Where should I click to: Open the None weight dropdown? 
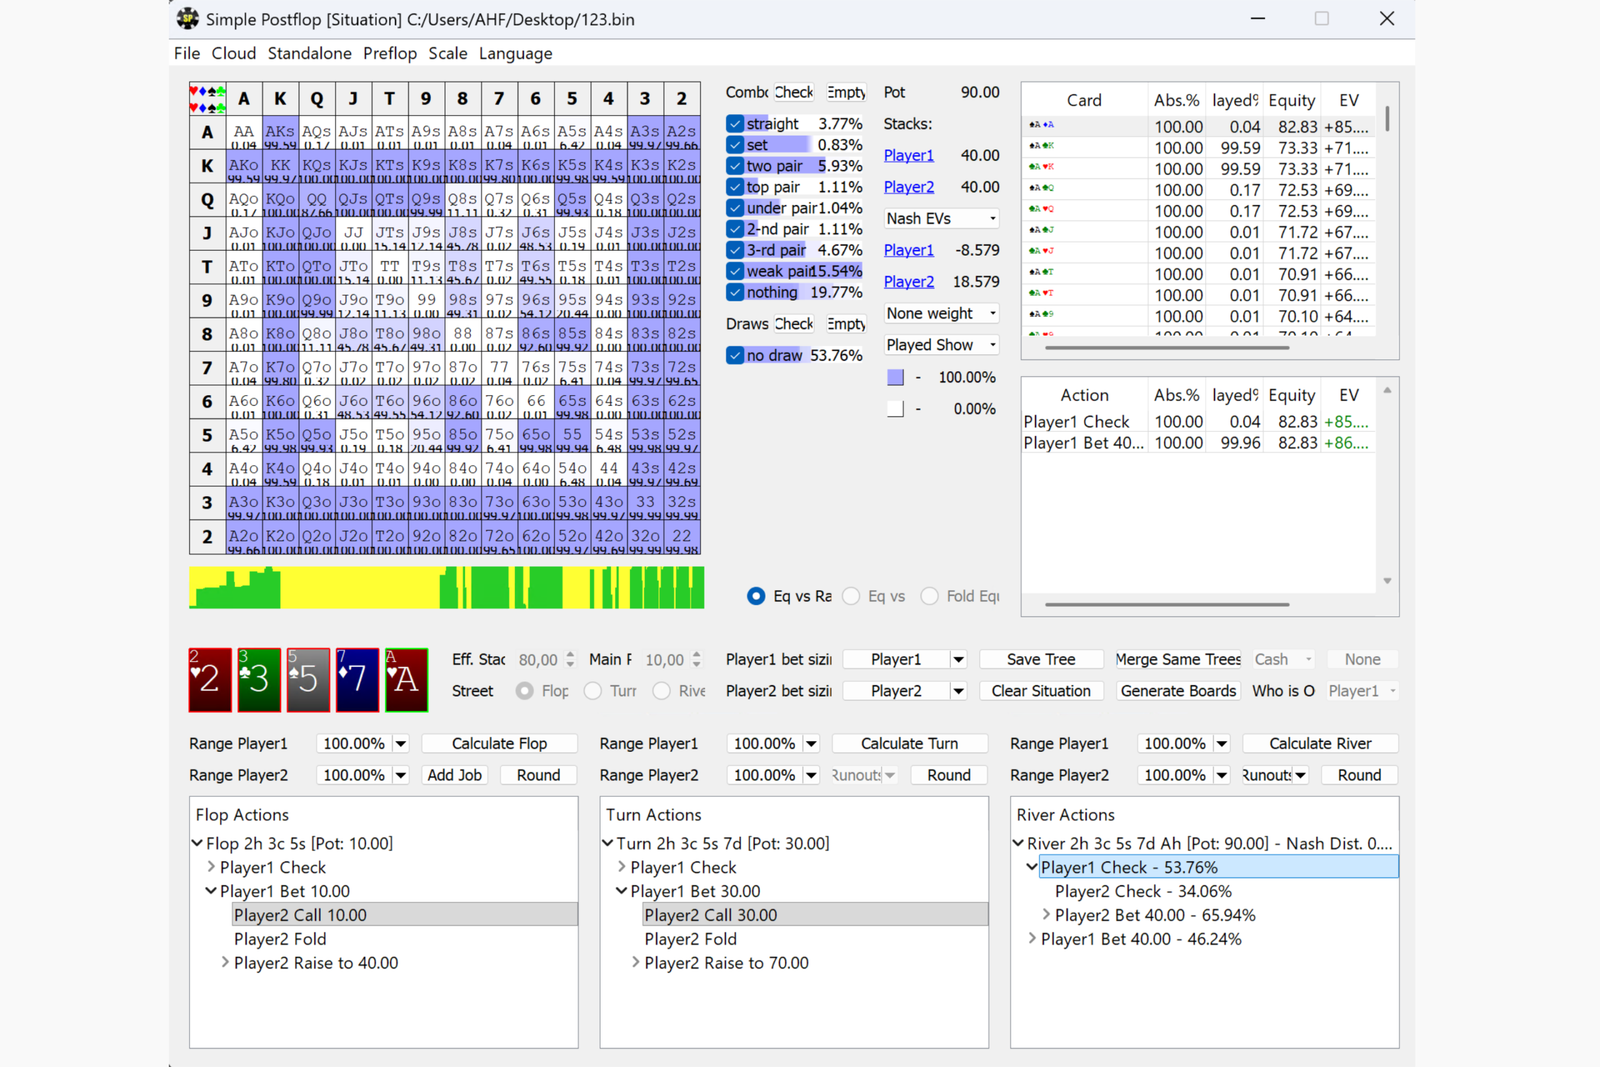(x=941, y=314)
